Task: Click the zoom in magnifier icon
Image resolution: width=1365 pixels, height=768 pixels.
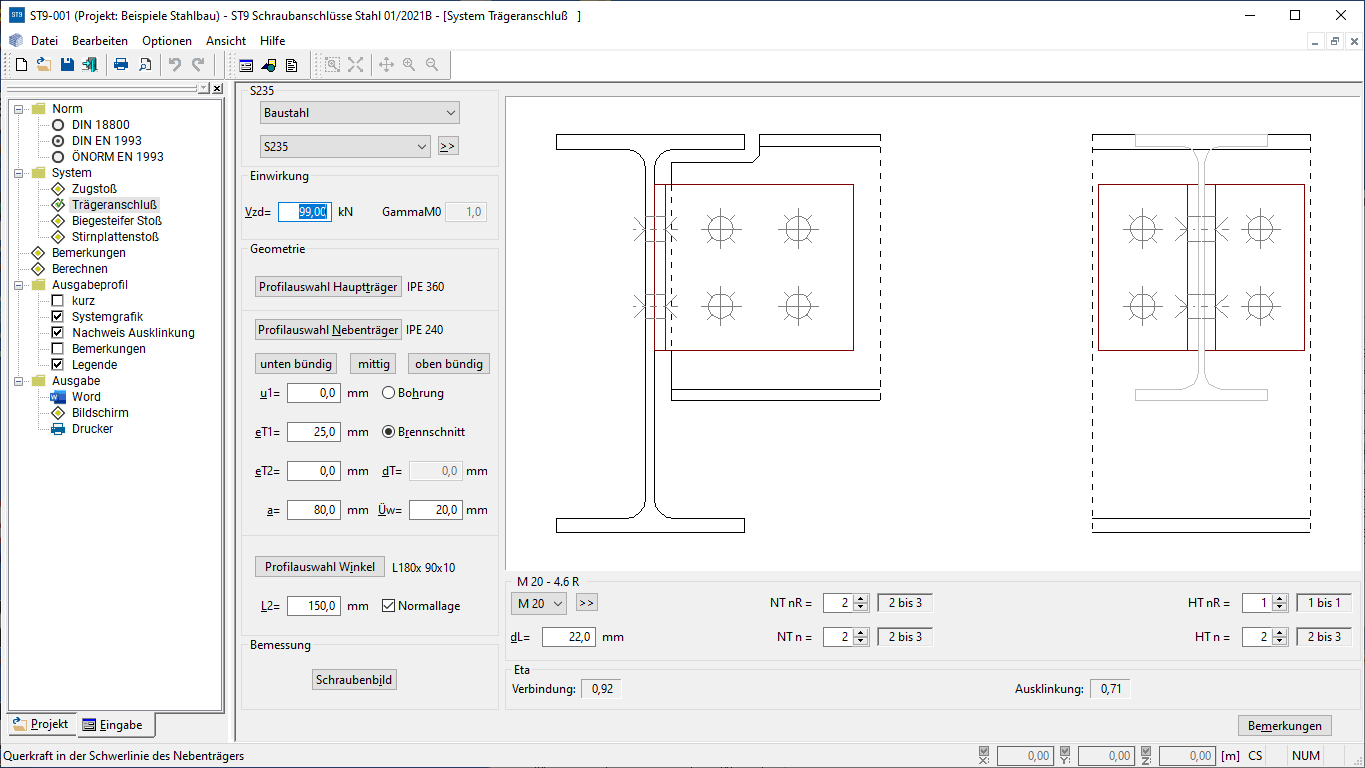Action: (x=409, y=65)
